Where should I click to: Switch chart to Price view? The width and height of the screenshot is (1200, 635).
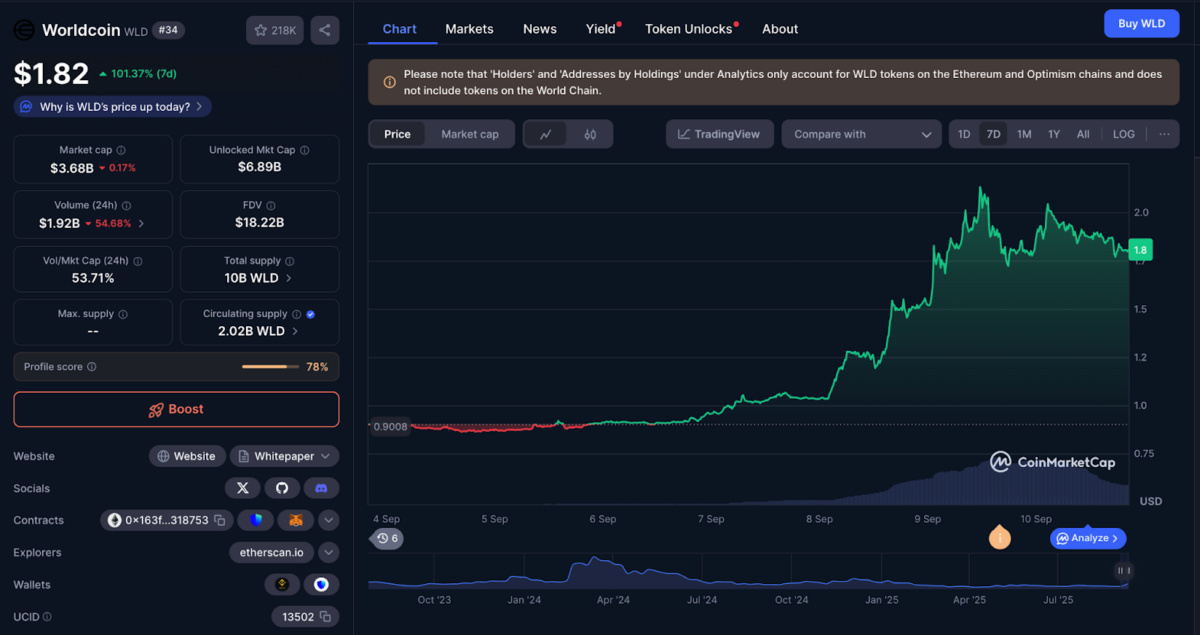[x=397, y=134]
